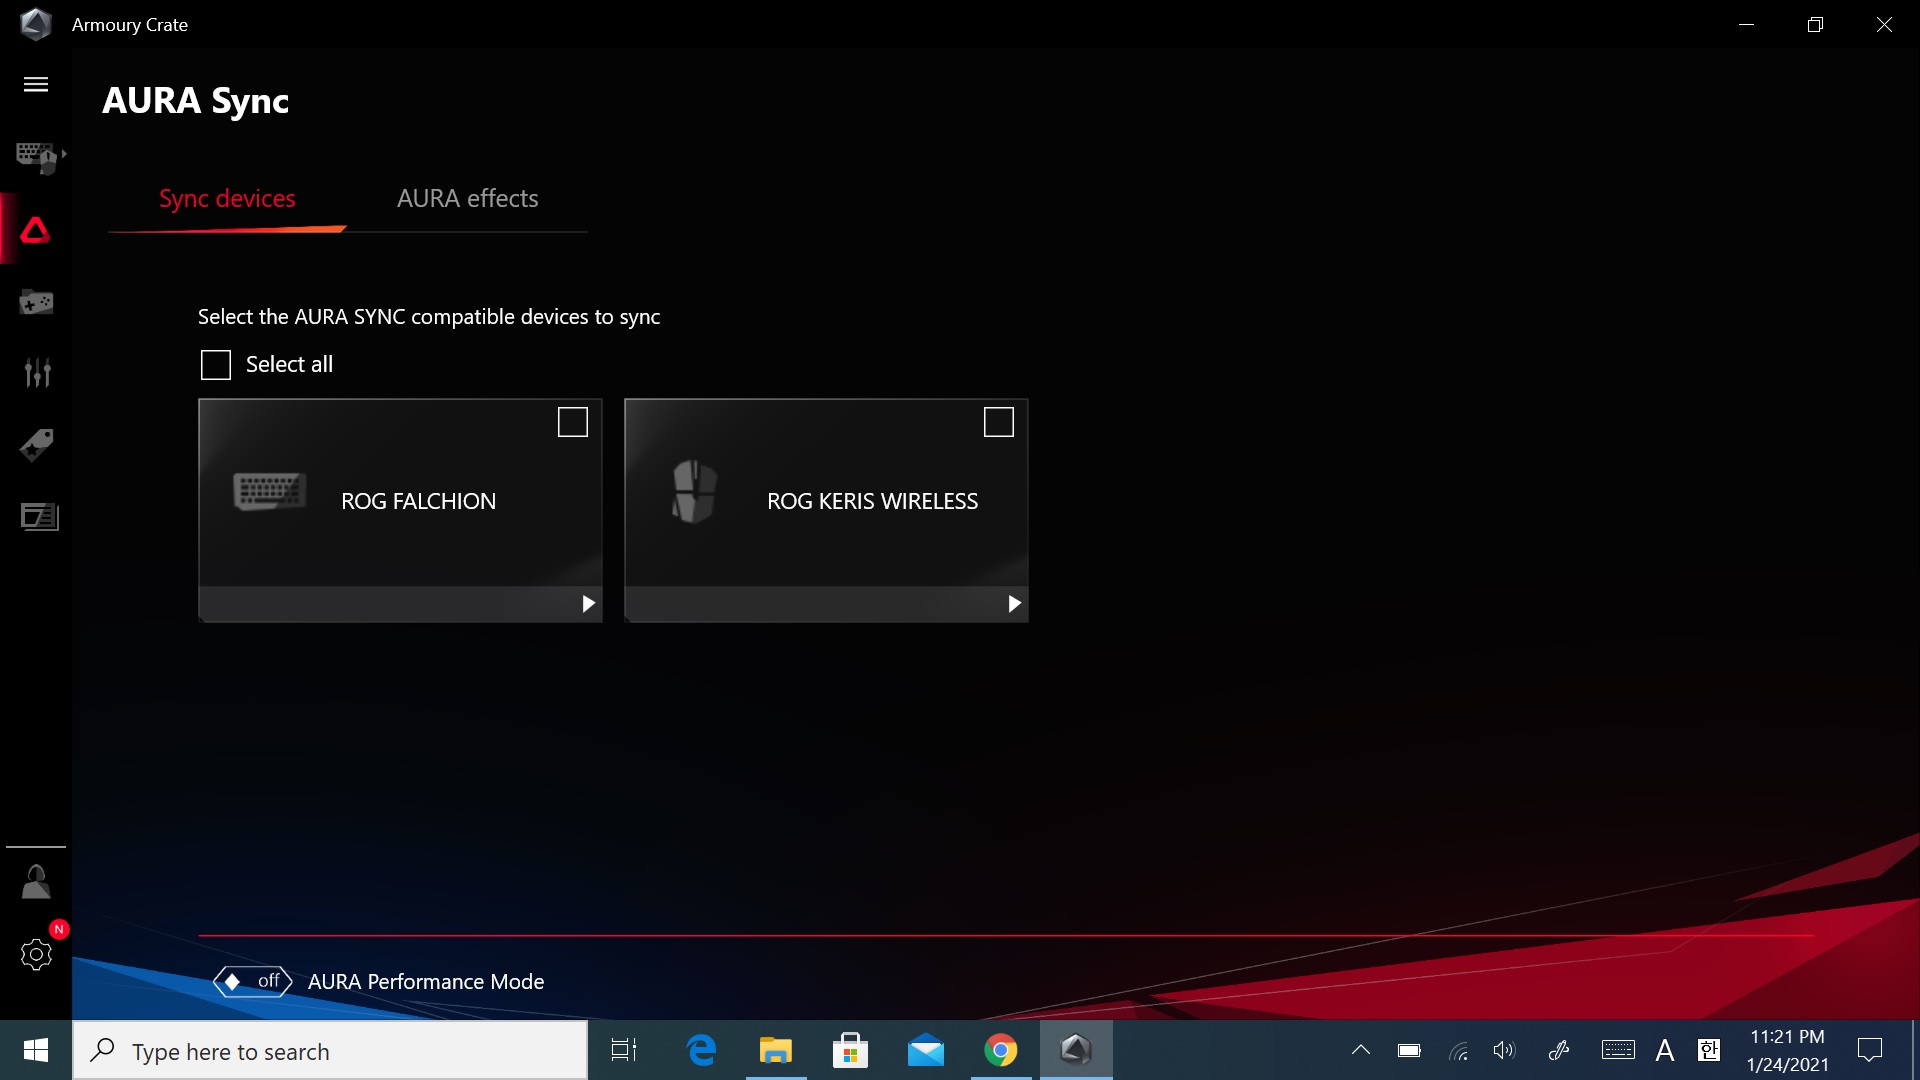Click the AURA Sync triangle sidebar icon
The height and width of the screenshot is (1080, 1920).
(36, 230)
